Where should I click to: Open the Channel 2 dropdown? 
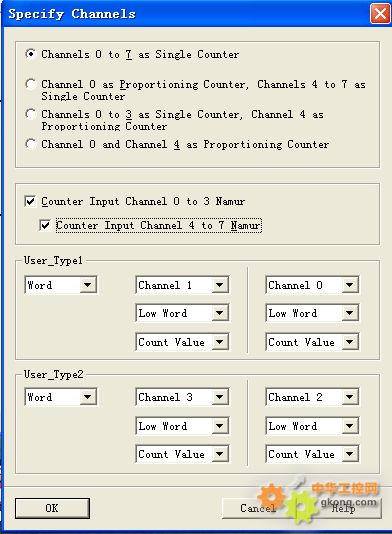(x=312, y=397)
